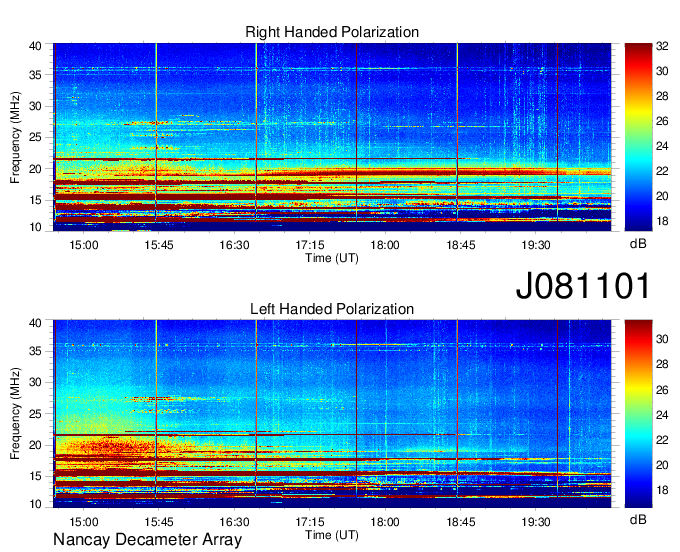Click the 18 value on the upper colorbar scale
The height and width of the screenshot is (552, 680).
point(662,222)
